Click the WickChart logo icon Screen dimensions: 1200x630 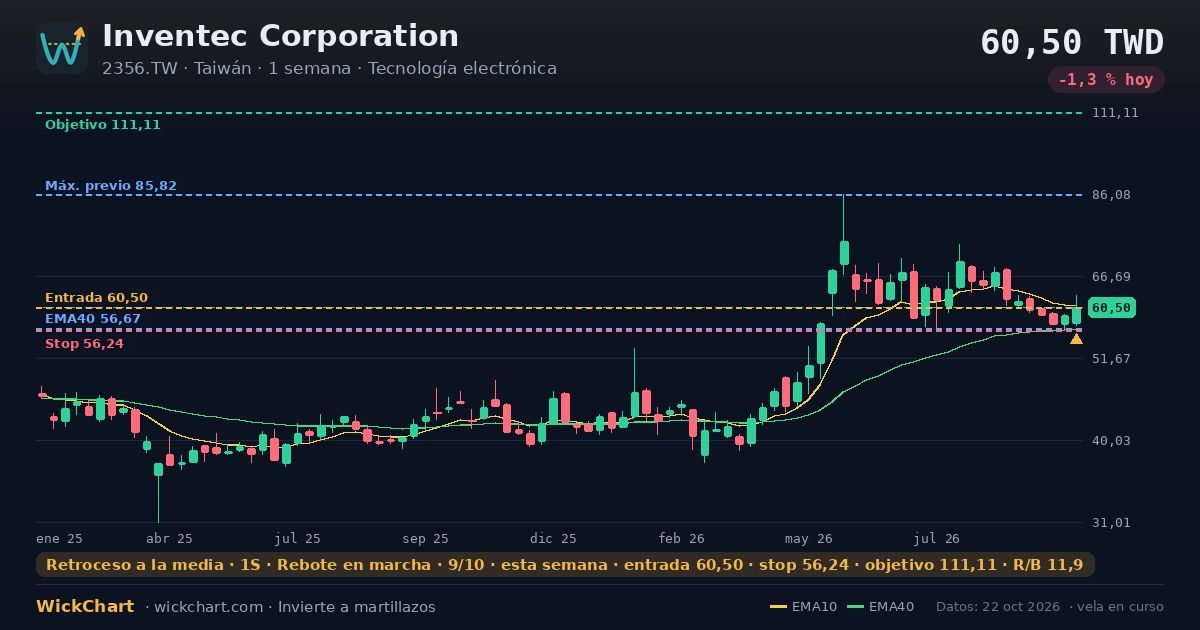62,48
